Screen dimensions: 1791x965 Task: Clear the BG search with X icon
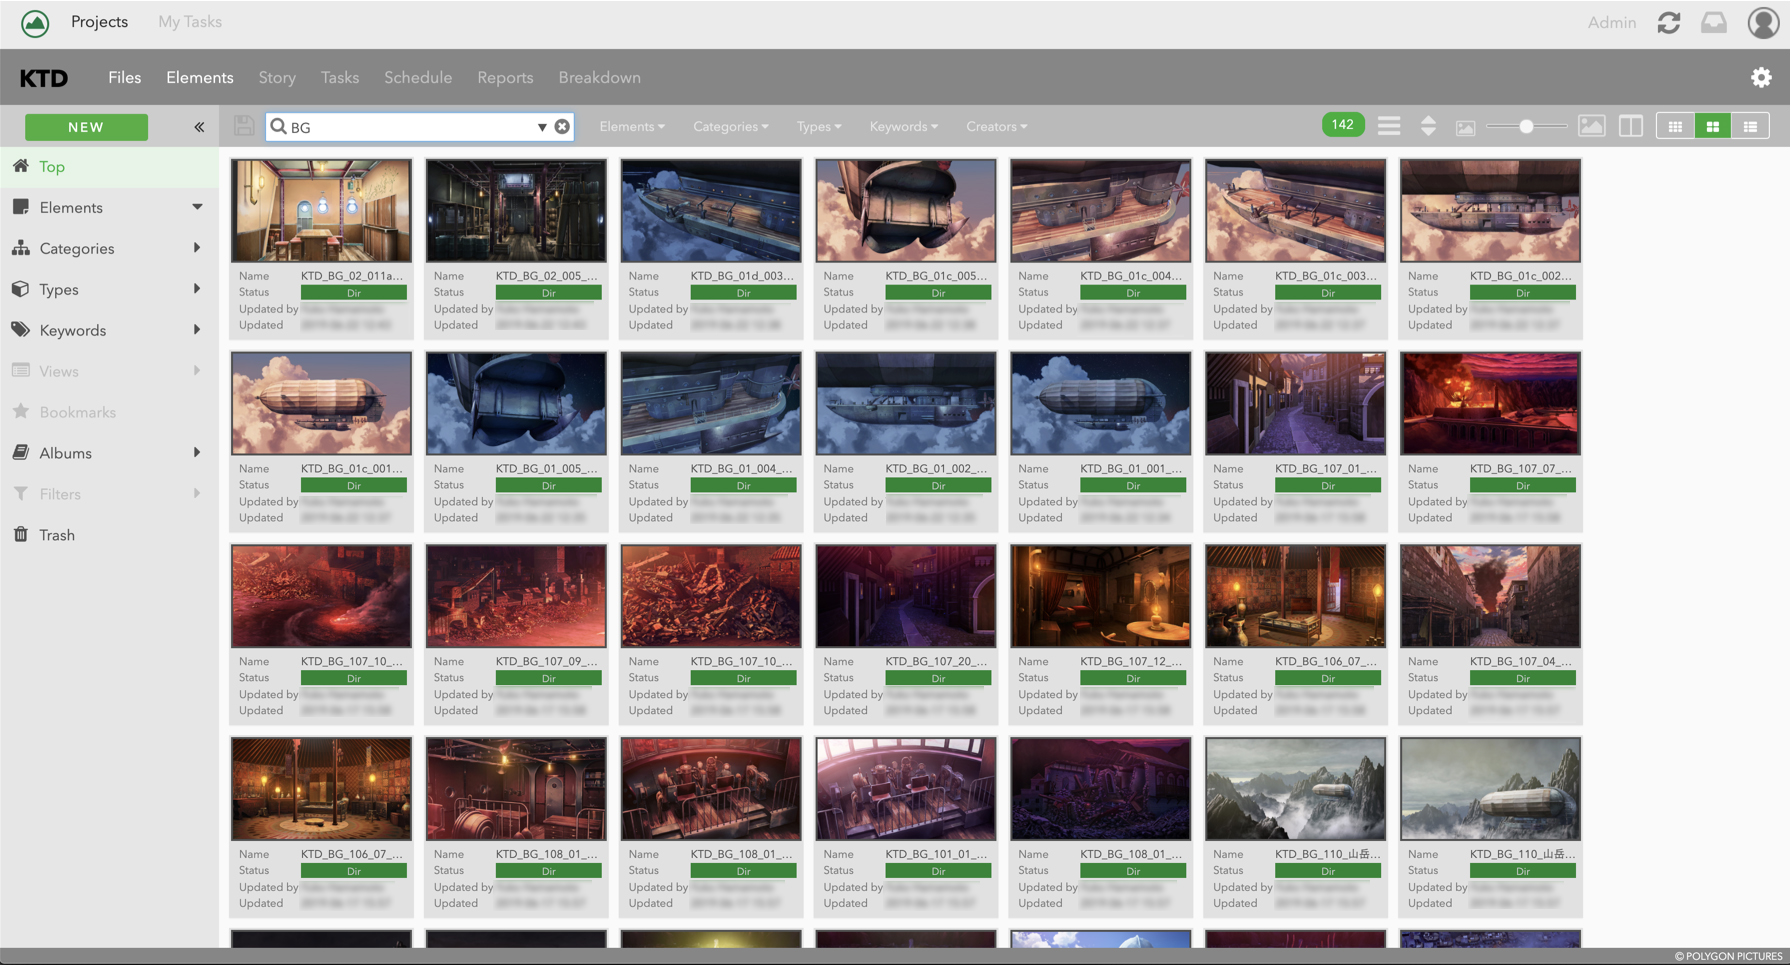click(562, 127)
